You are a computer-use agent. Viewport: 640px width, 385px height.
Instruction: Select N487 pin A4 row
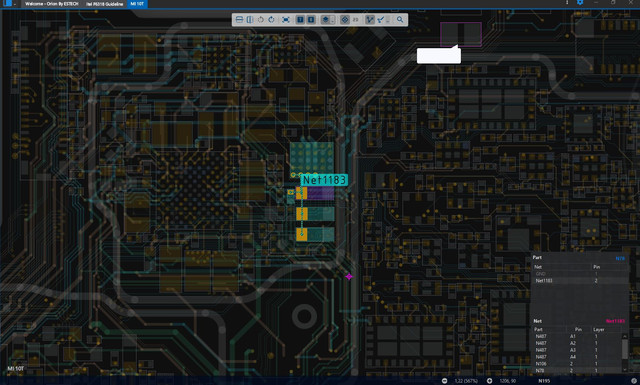coord(577,357)
